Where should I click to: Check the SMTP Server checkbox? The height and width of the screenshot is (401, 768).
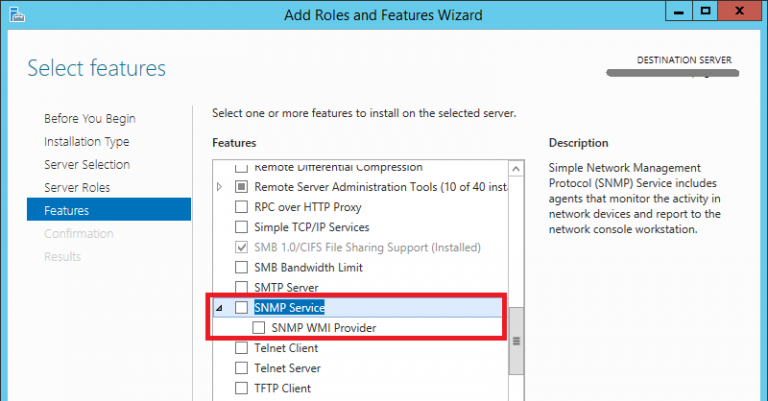pyautogui.click(x=240, y=288)
